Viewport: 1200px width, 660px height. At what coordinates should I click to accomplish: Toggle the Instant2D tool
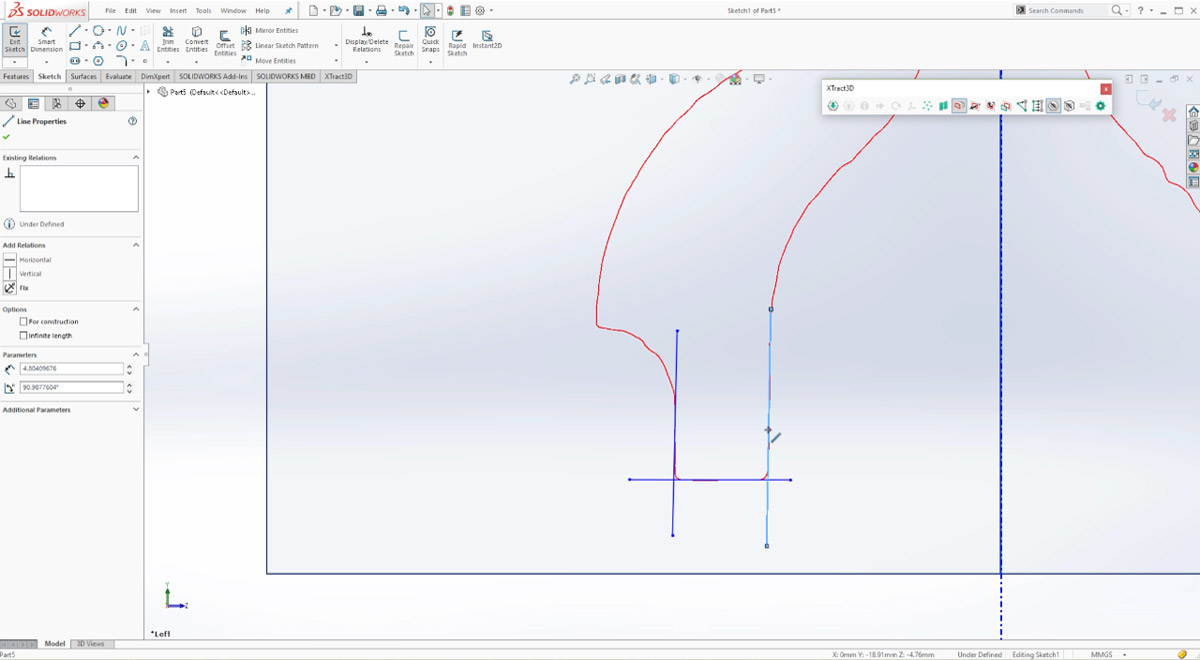487,40
